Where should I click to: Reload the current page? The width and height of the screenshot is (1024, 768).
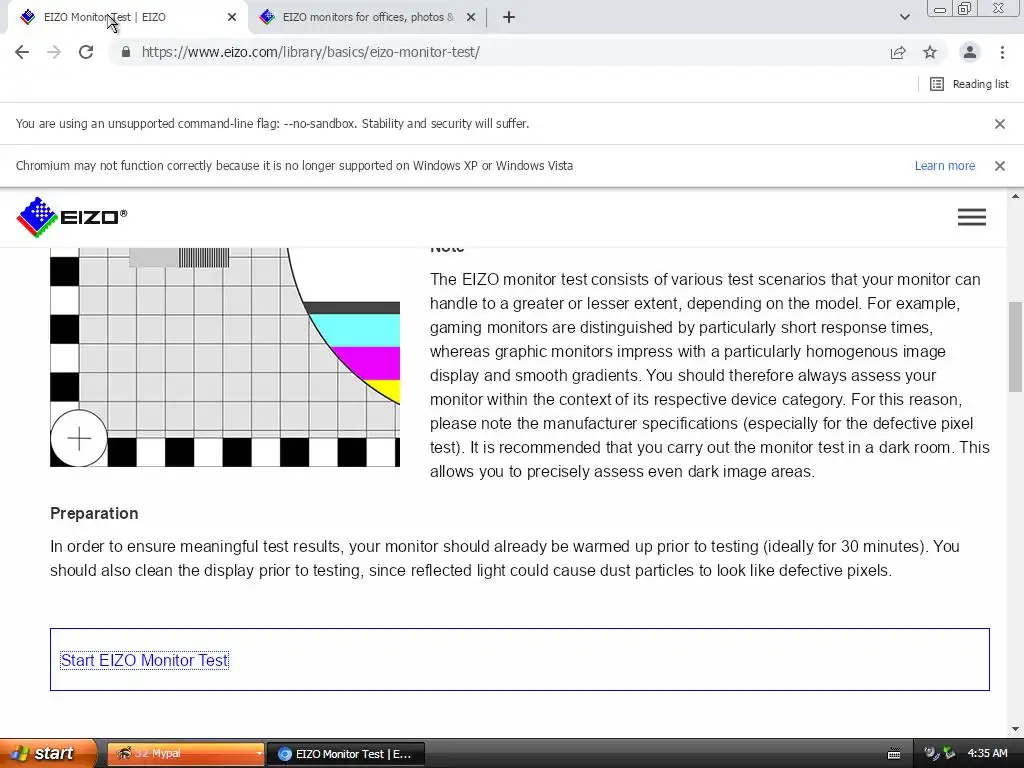coord(86,52)
